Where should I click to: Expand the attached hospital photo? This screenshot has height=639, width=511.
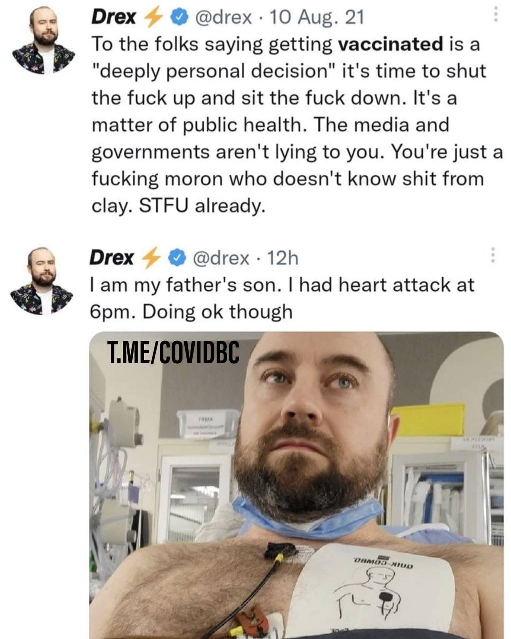pos(297,485)
